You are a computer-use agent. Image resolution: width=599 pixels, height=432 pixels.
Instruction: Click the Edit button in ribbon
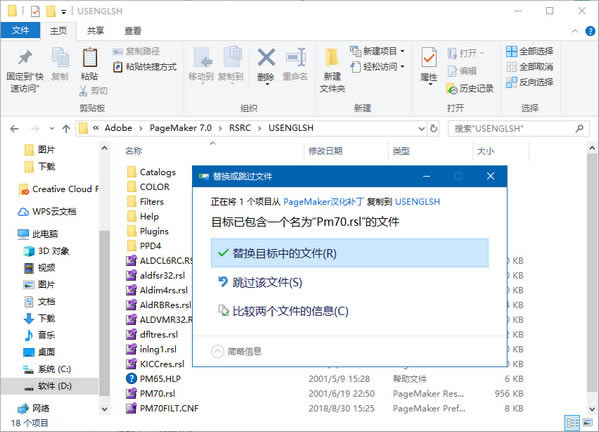[x=462, y=71]
